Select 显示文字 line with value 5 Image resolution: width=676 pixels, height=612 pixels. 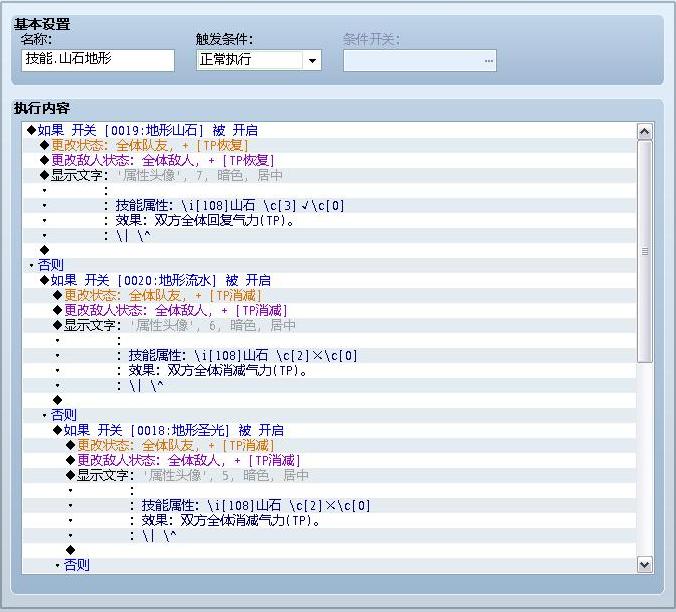click(329, 475)
